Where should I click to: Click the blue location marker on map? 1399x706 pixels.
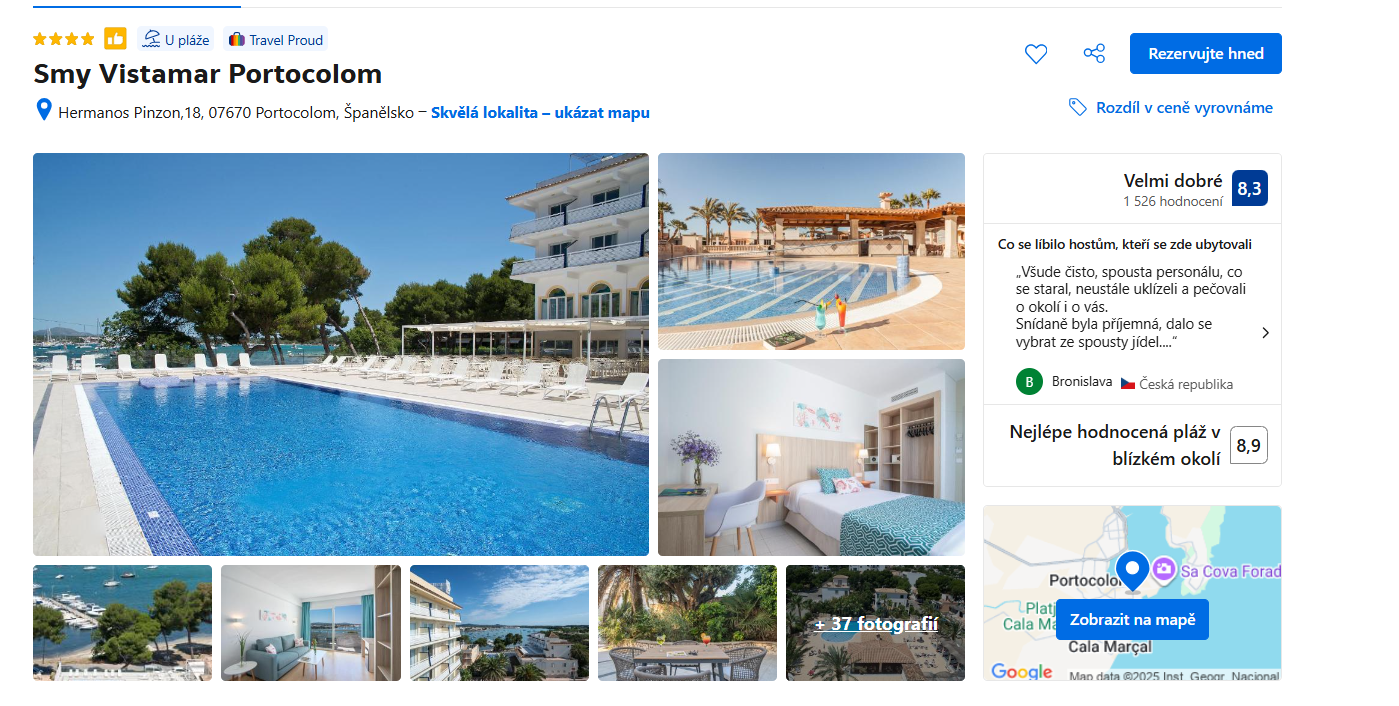pyautogui.click(x=1133, y=571)
